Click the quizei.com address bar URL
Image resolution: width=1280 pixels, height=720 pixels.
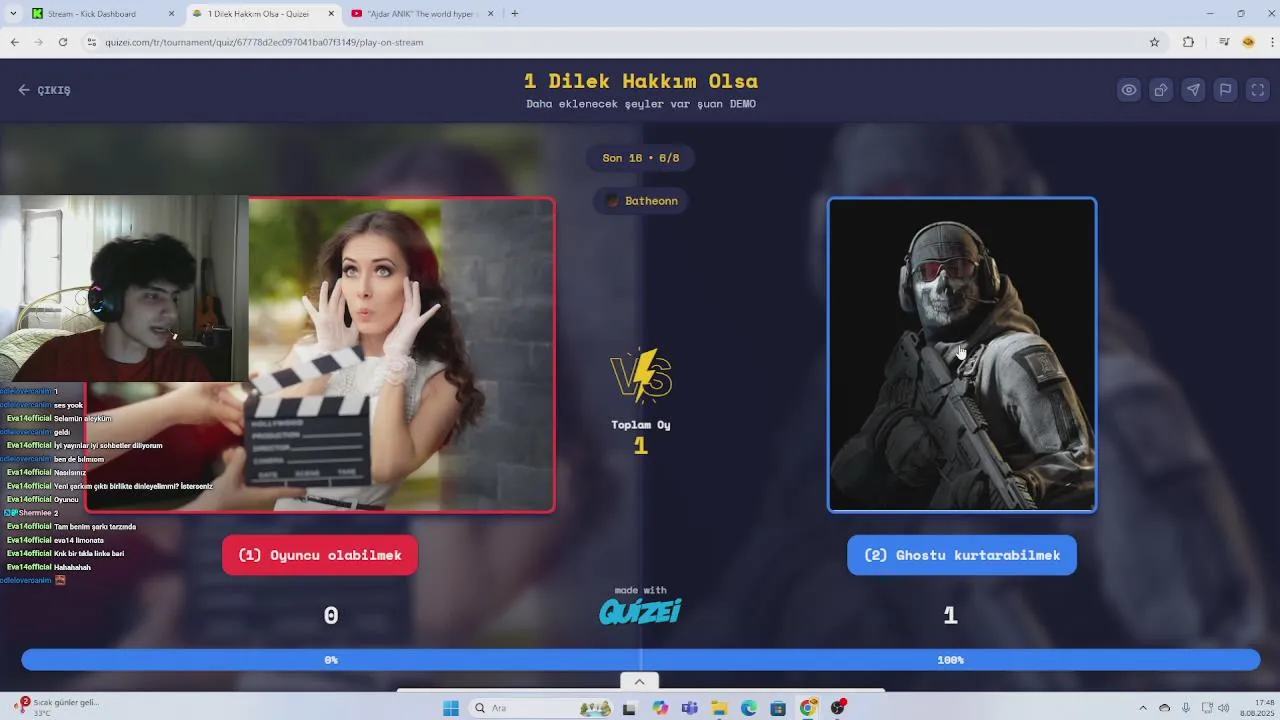coord(264,42)
